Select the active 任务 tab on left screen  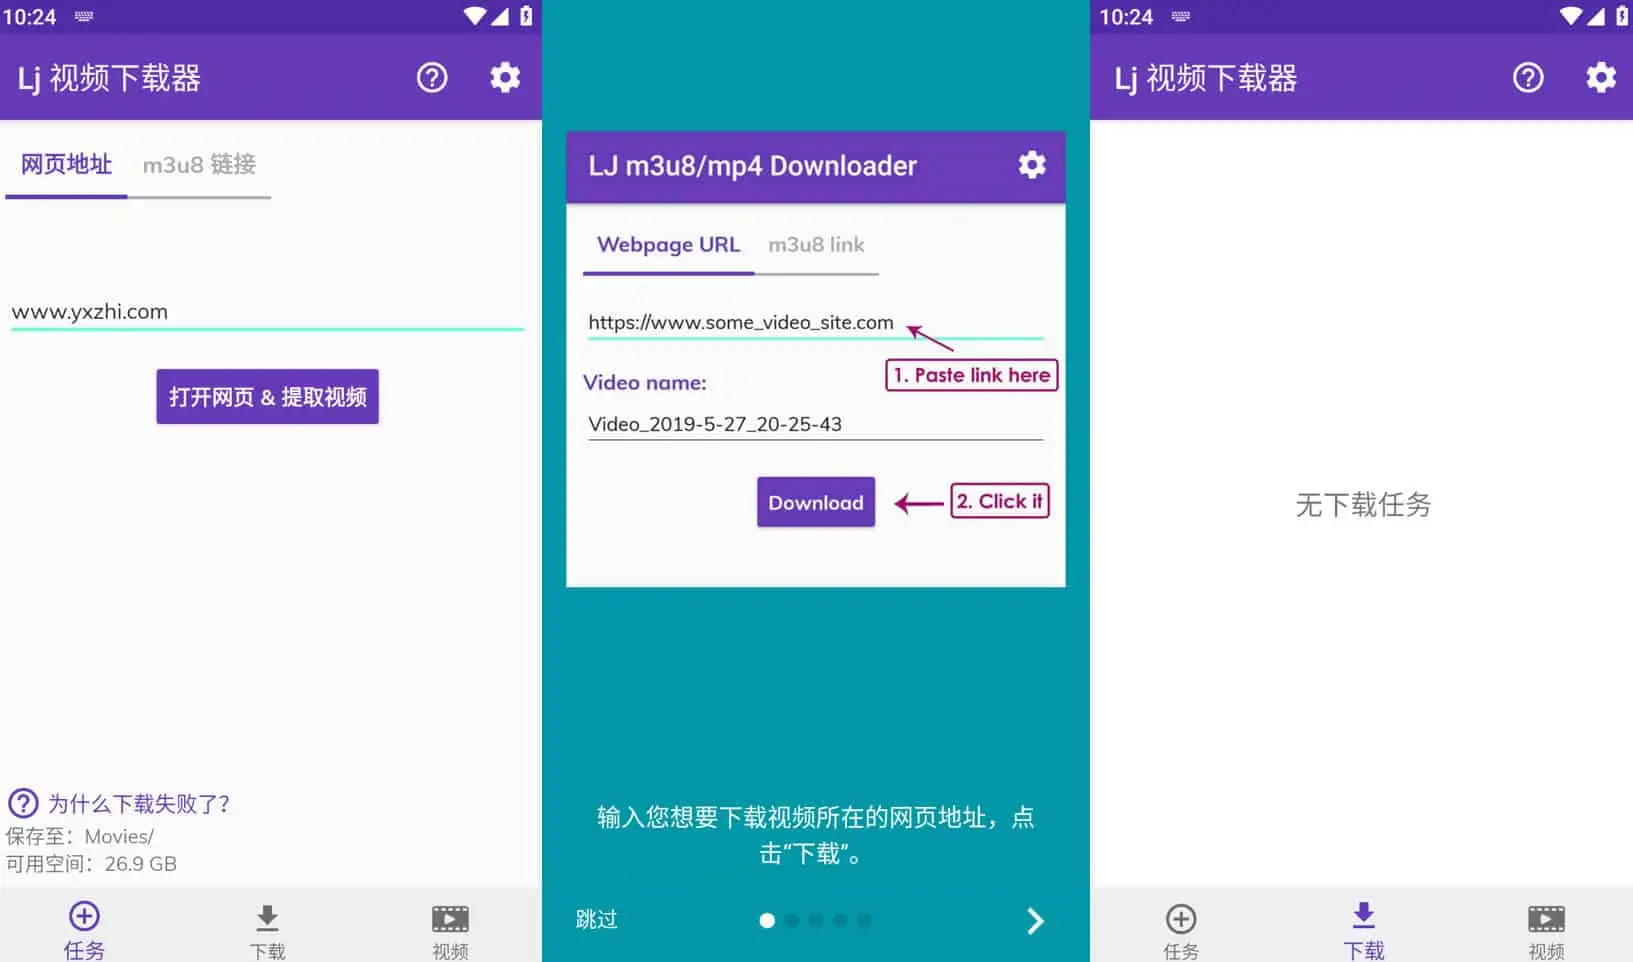[84, 925]
